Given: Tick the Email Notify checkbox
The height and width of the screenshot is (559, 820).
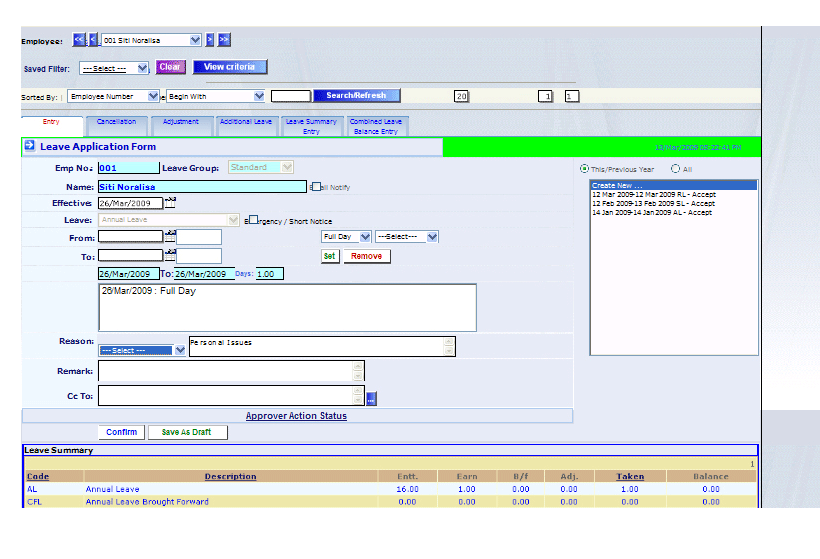Looking at the screenshot, I should pos(313,186).
